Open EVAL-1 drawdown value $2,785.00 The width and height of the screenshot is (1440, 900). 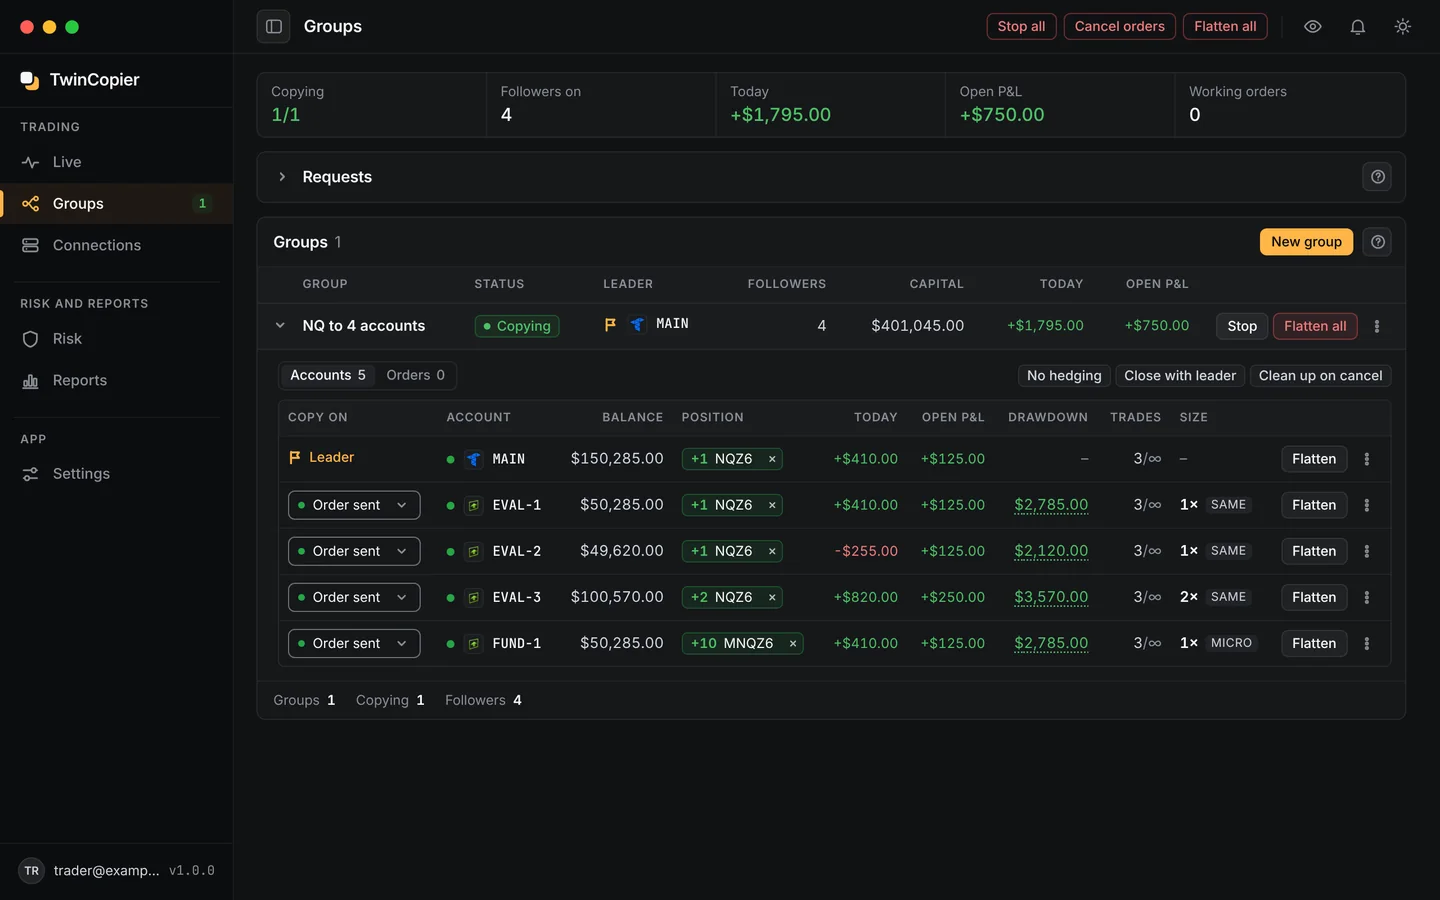pos(1051,505)
